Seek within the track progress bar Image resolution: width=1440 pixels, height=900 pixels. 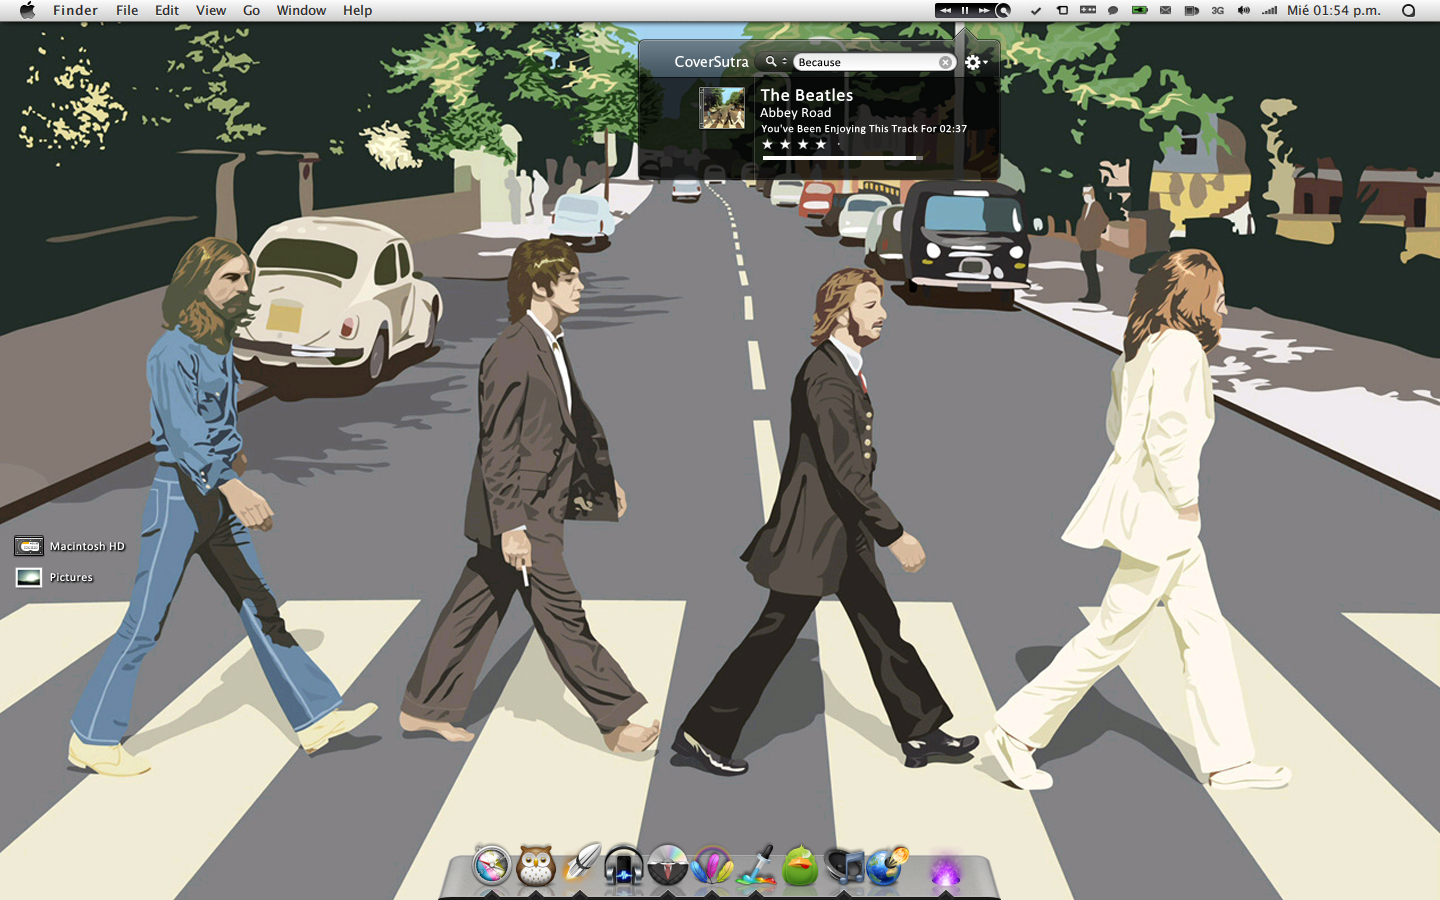[x=842, y=158]
